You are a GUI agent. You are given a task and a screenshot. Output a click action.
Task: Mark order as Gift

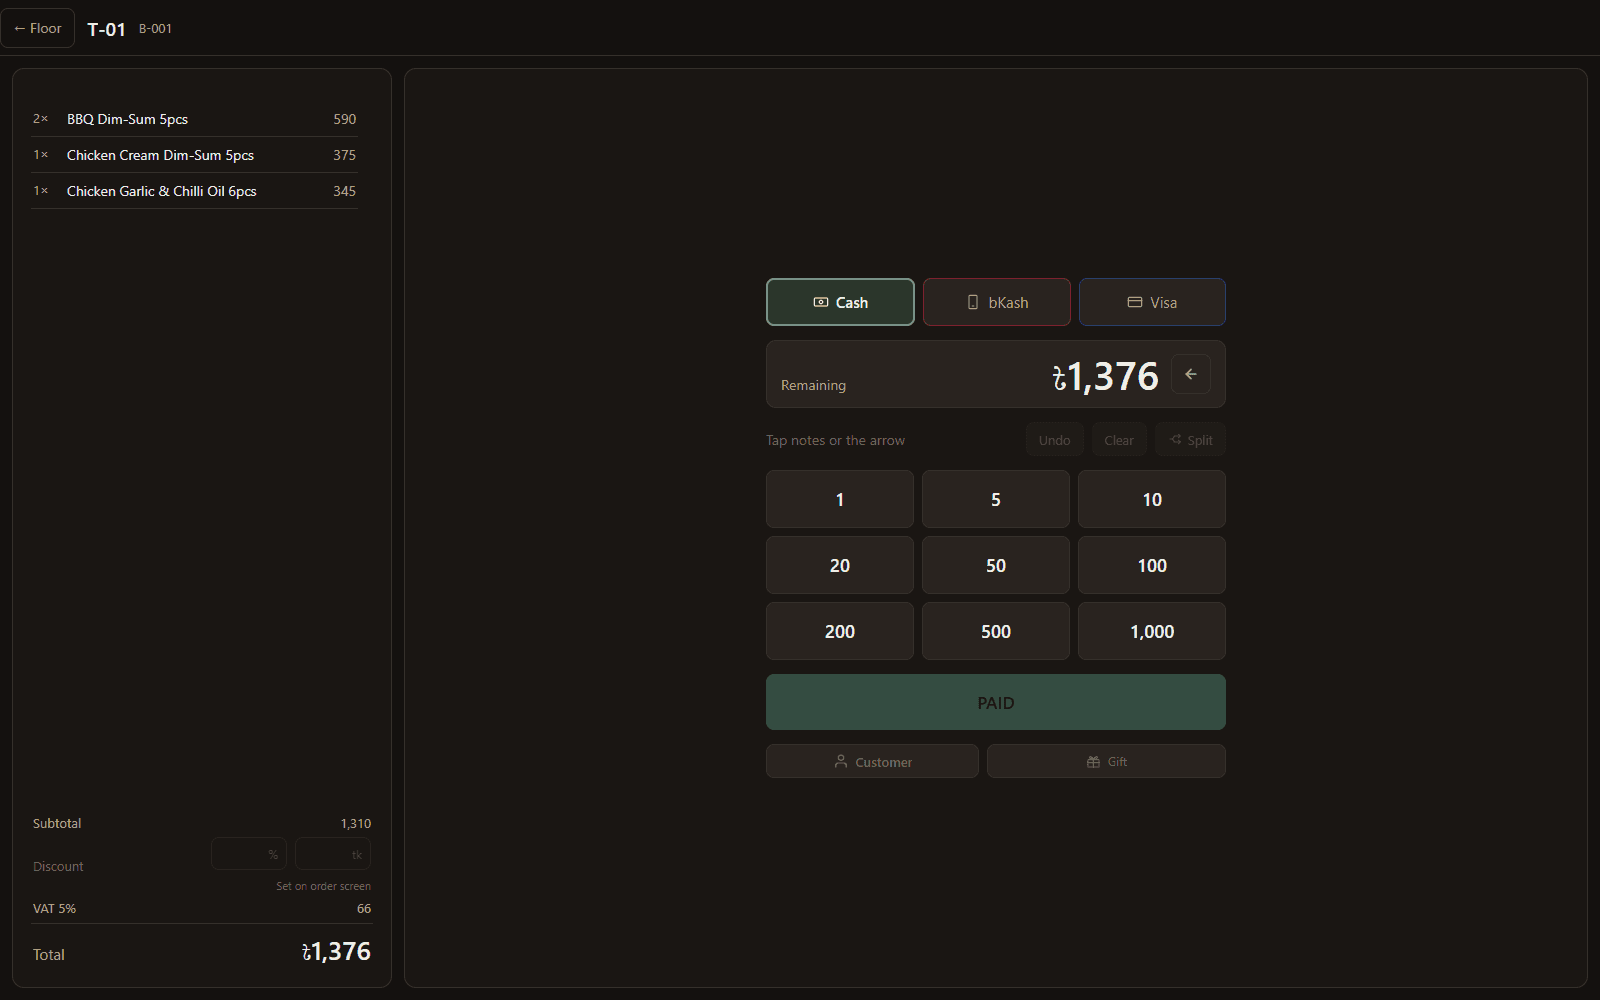[x=1106, y=761]
